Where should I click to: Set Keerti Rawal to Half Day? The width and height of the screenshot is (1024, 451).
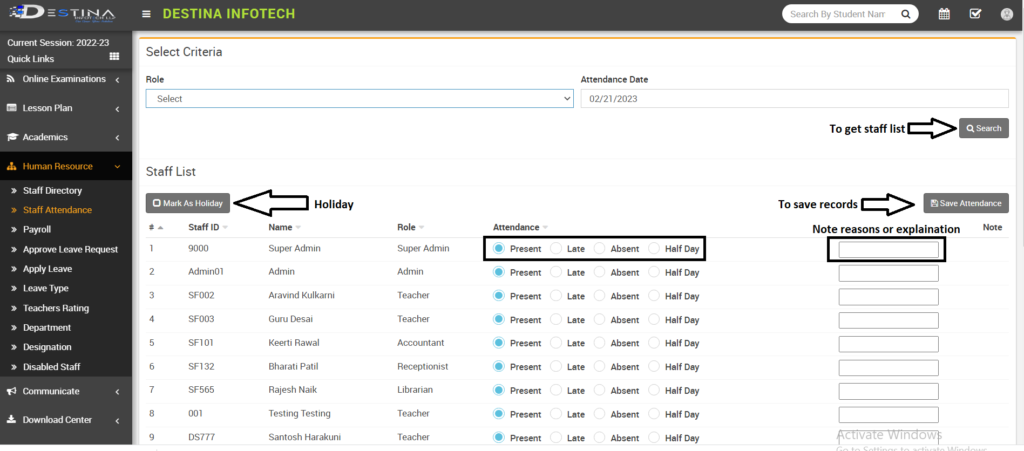point(655,344)
